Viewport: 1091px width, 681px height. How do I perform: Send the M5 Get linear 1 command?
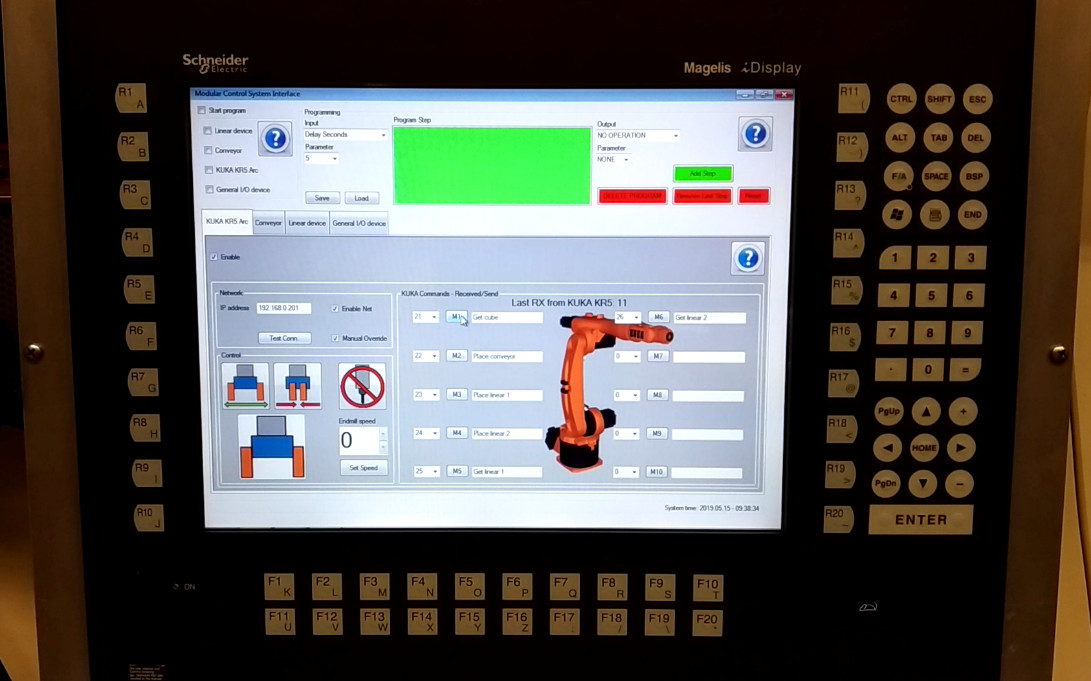pyautogui.click(x=457, y=471)
